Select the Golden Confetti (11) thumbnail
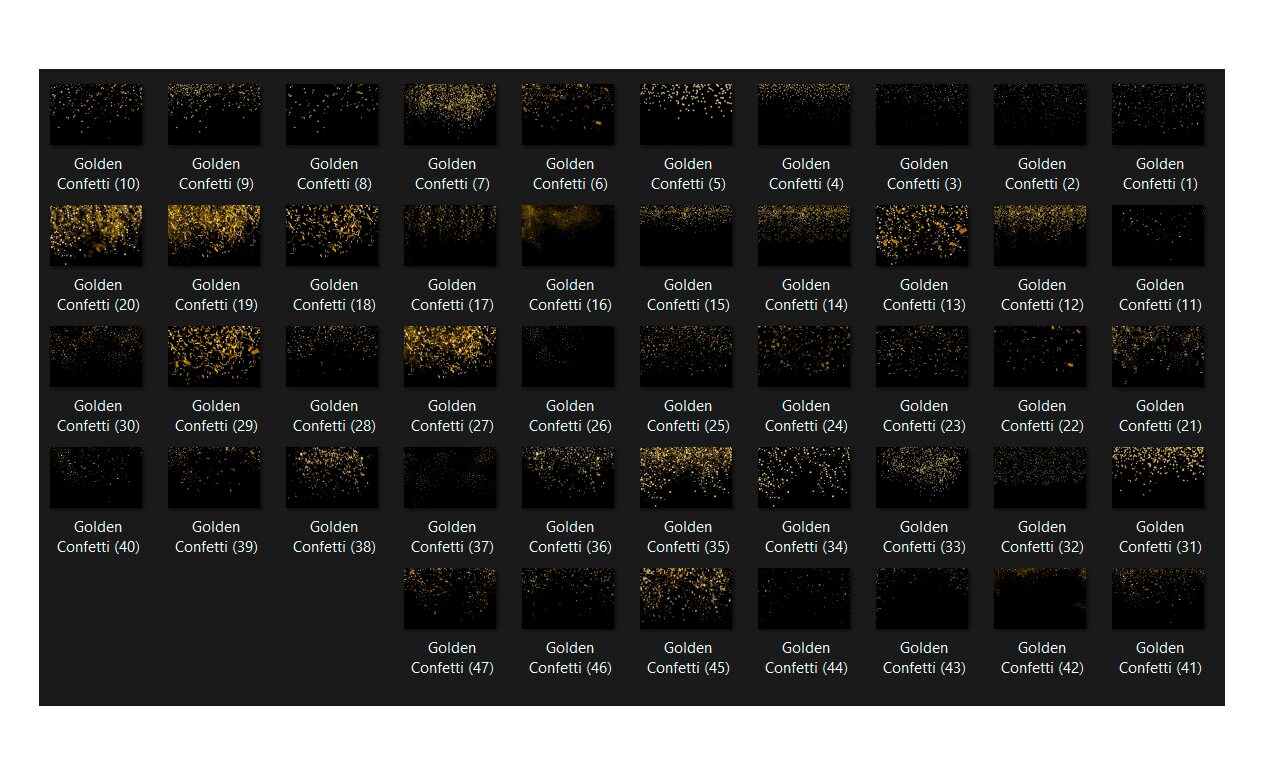1264x766 pixels. pyautogui.click(x=1158, y=235)
